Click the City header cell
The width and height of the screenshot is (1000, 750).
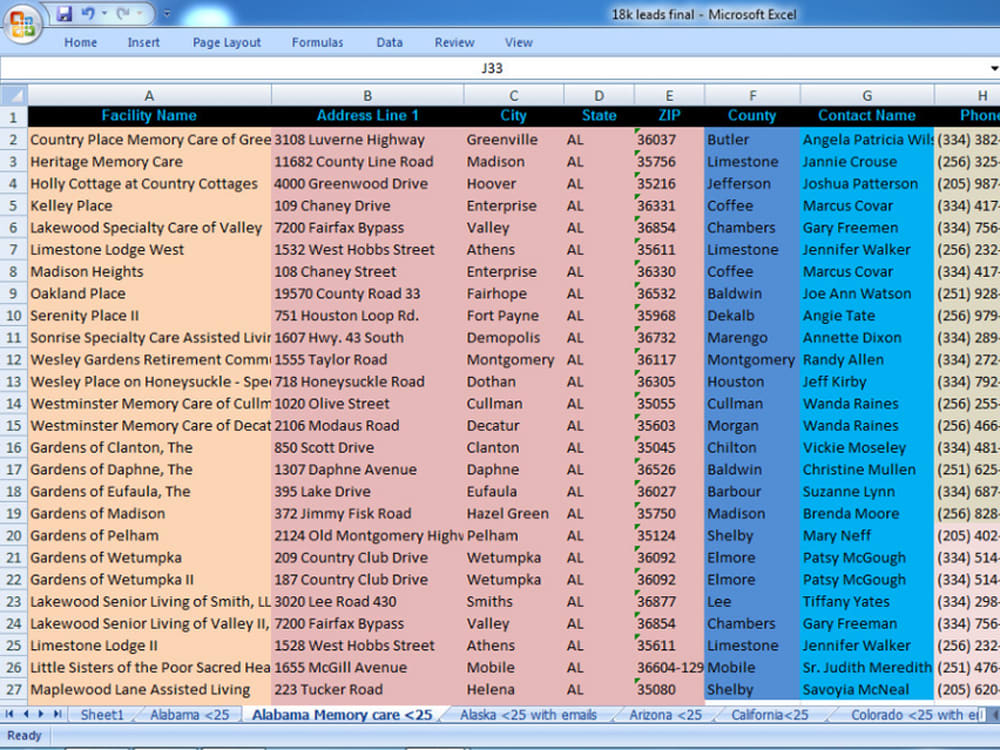coord(513,116)
